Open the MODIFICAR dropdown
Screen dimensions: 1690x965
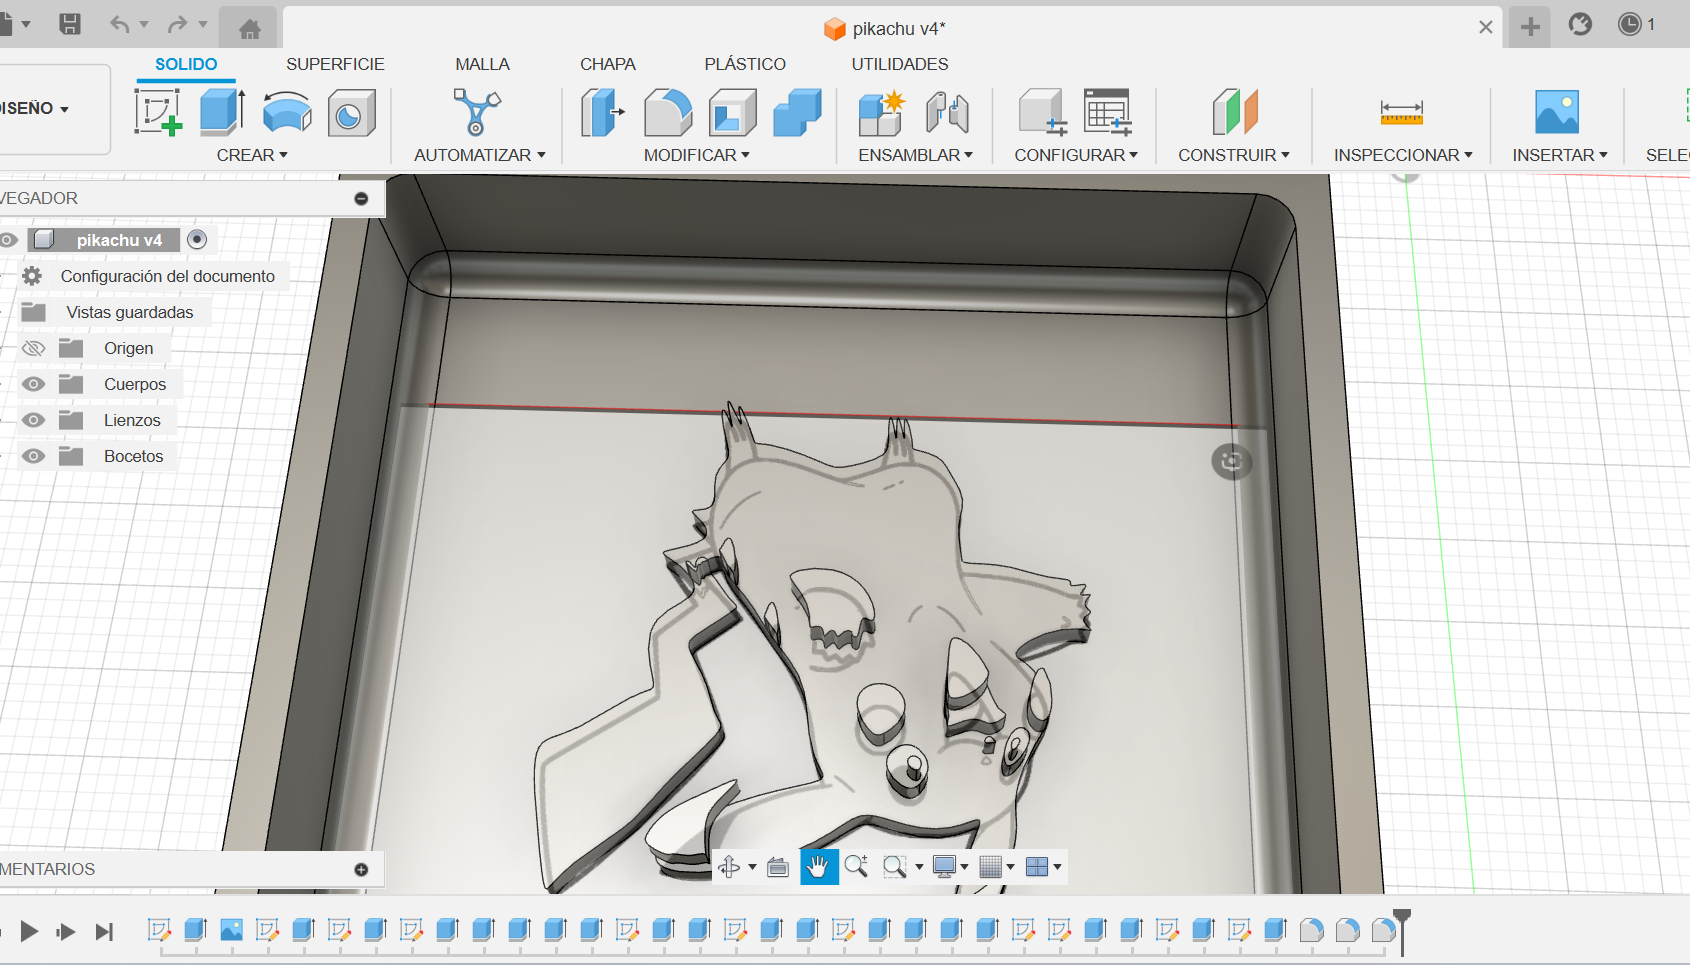tap(696, 155)
